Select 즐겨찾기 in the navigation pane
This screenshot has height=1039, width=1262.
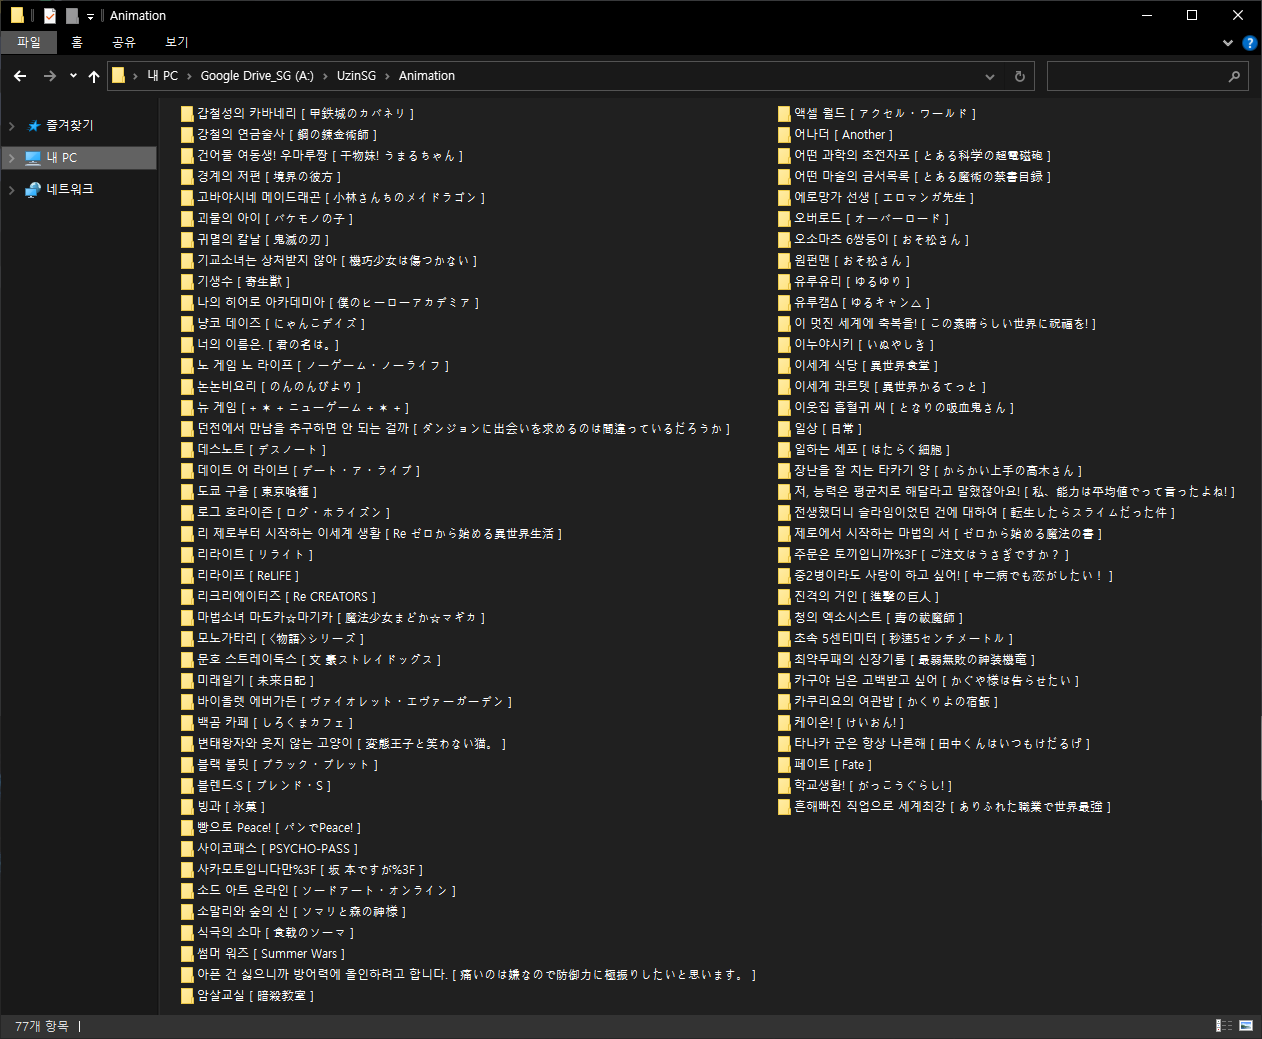click(x=70, y=126)
